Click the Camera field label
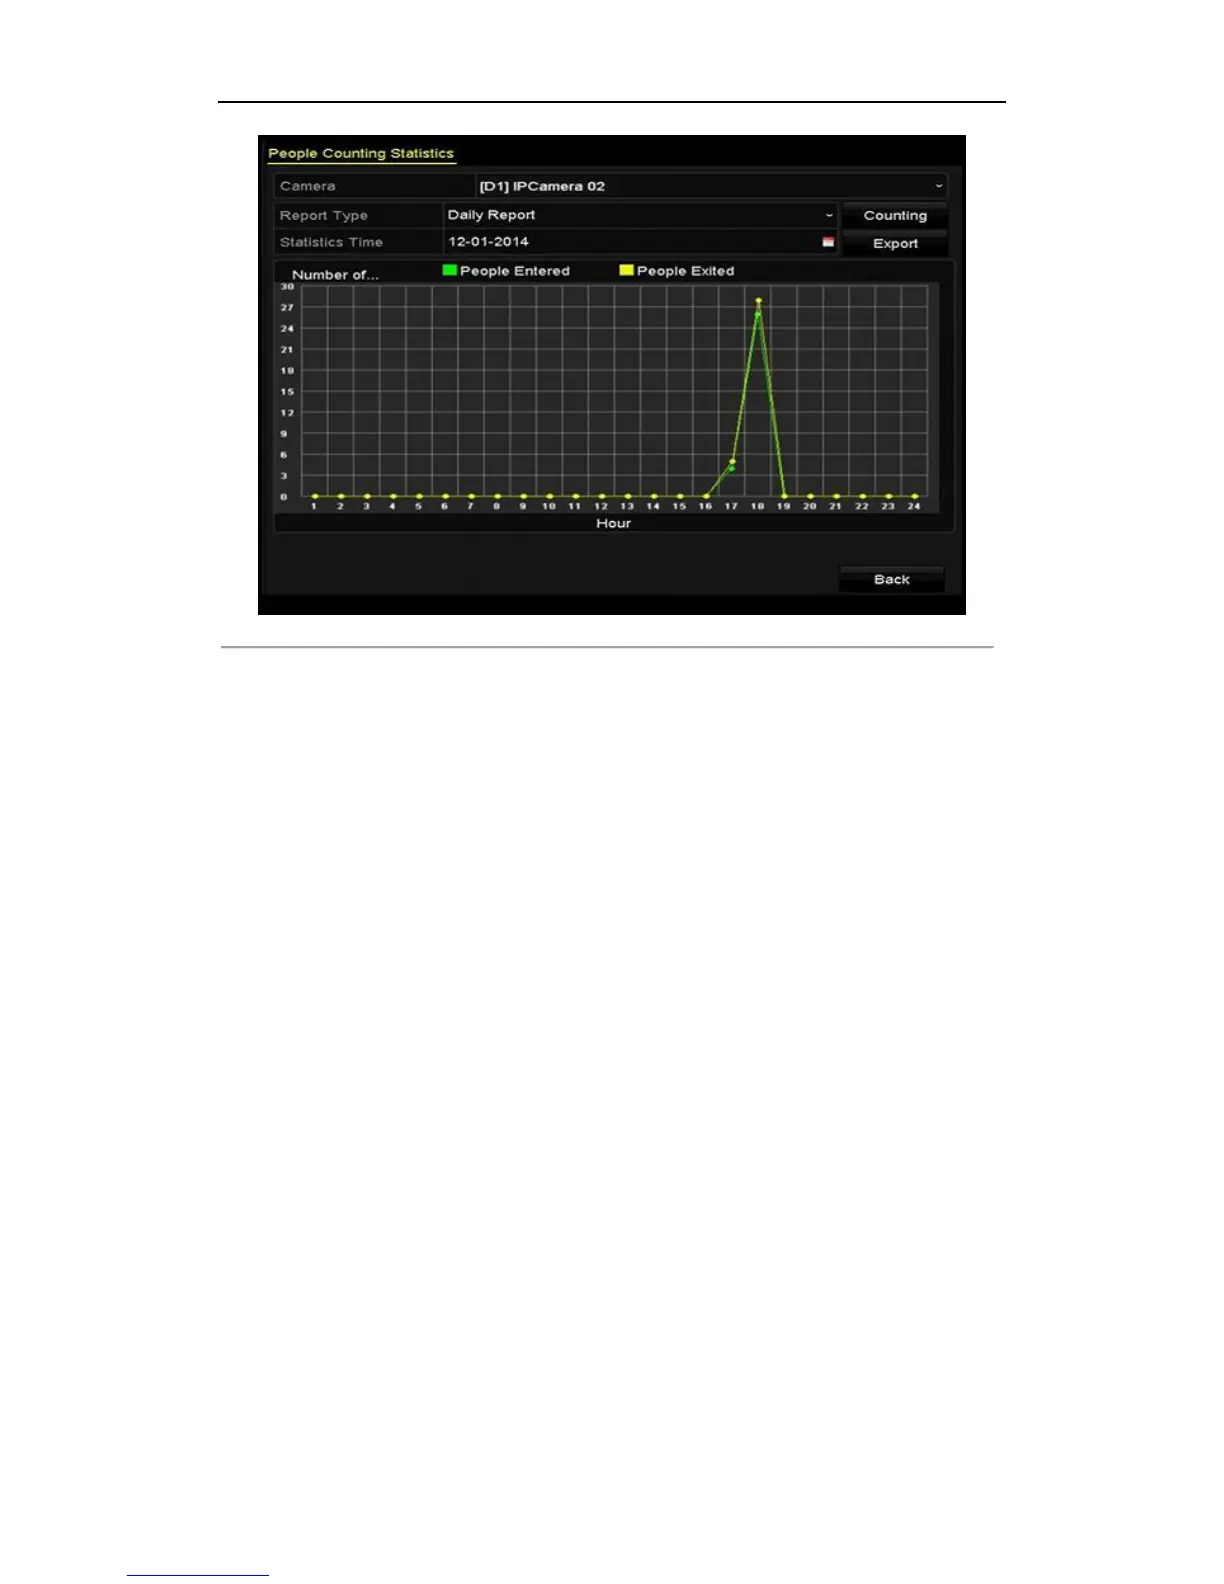This screenshot has width=1224, height=1584. click(x=308, y=186)
